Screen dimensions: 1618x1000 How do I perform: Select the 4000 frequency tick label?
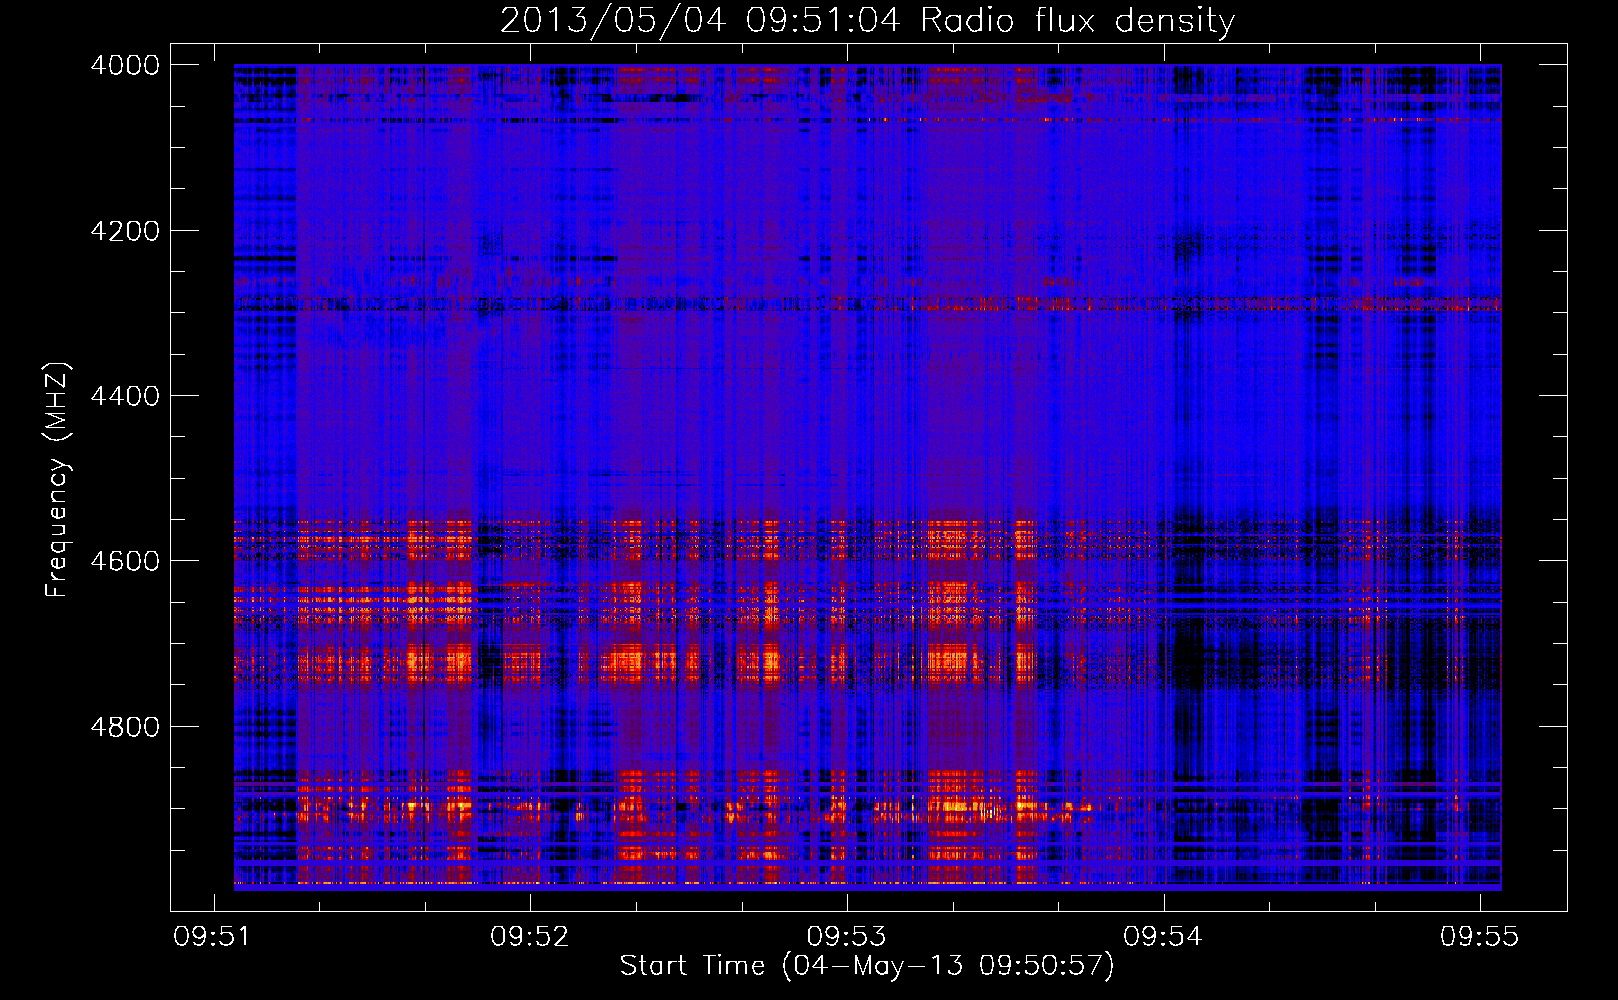[125, 65]
